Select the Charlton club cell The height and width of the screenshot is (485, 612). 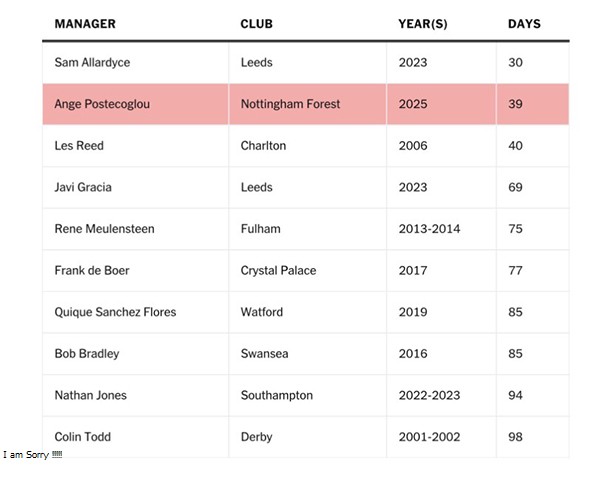[x=263, y=146]
